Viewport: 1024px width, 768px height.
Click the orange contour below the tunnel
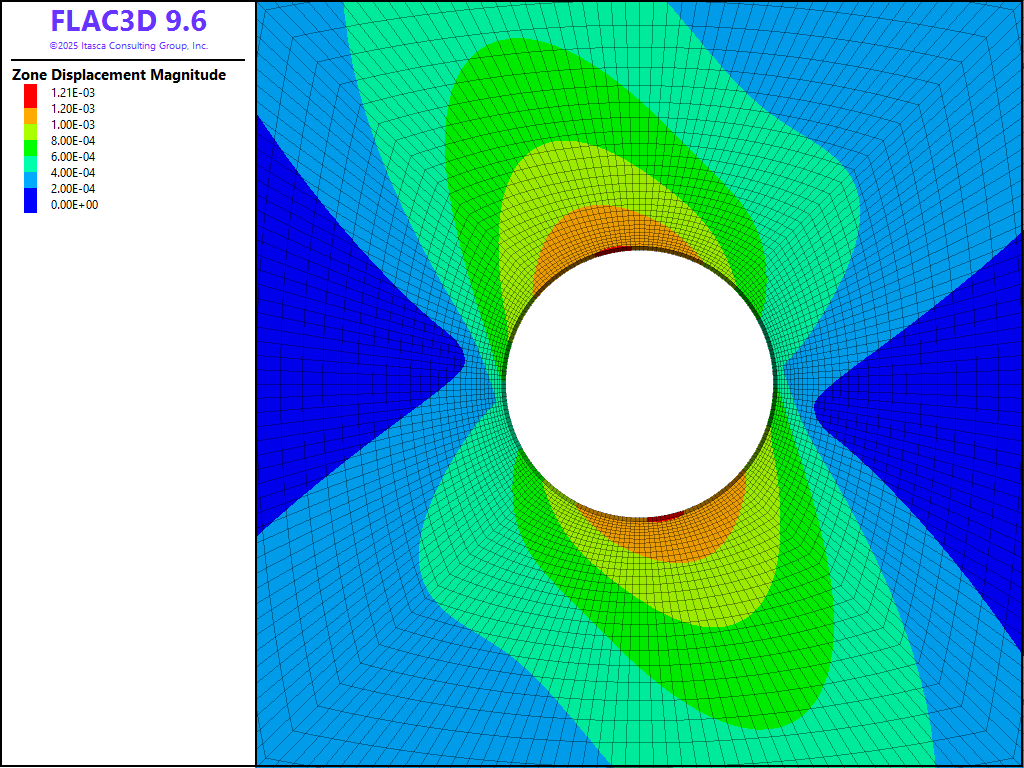click(660, 538)
